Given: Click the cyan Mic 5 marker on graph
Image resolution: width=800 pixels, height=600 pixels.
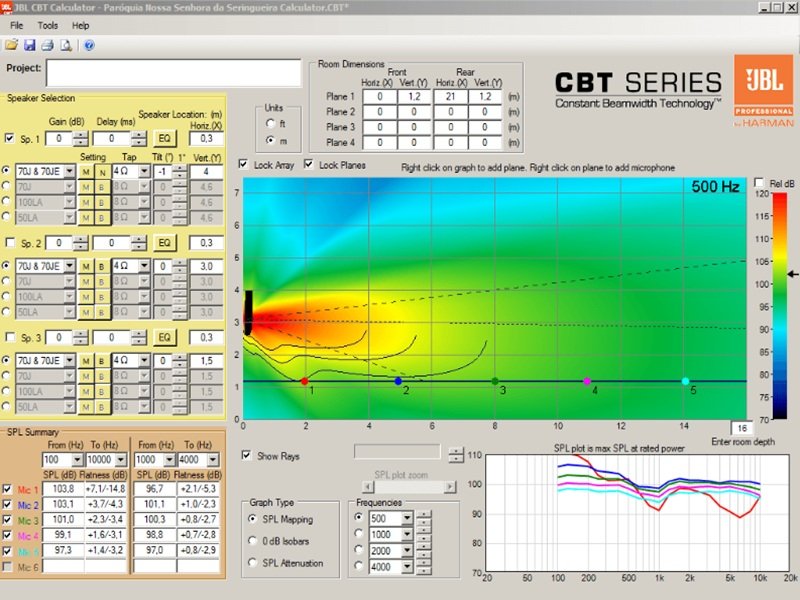Looking at the screenshot, I should 685,381.
